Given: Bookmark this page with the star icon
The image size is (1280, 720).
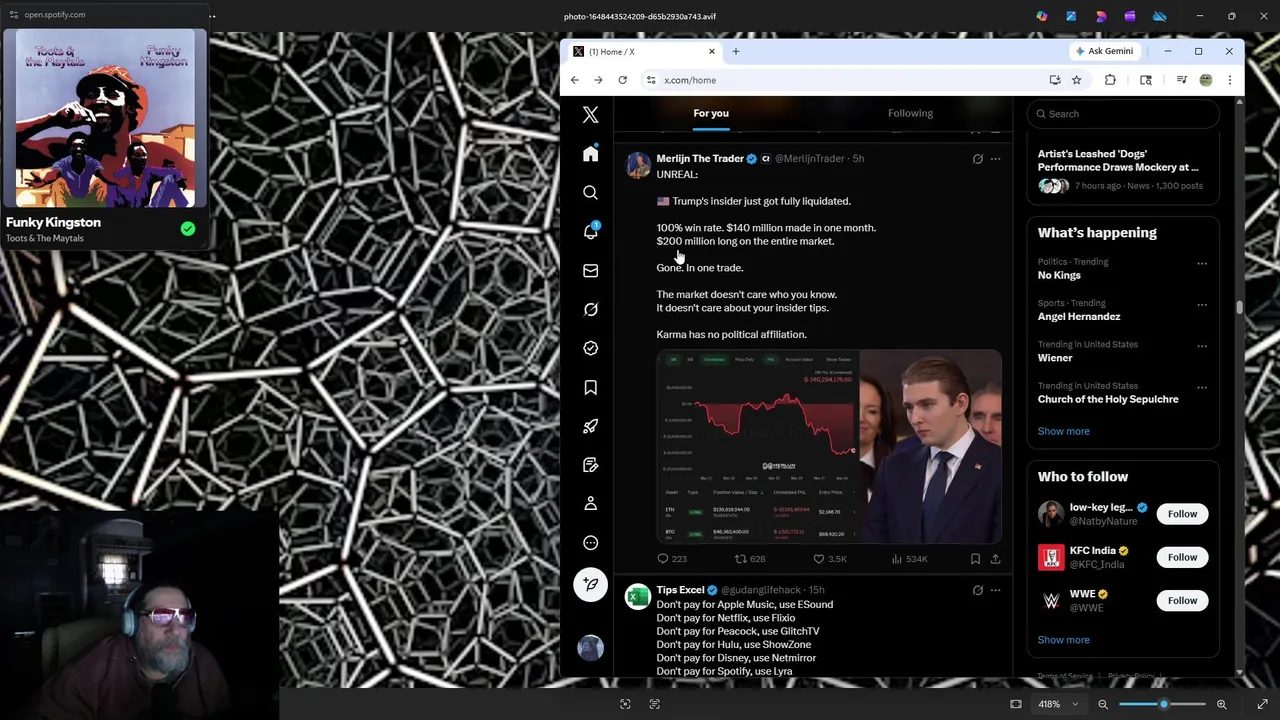Looking at the screenshot, I should tap(1076, 80).
